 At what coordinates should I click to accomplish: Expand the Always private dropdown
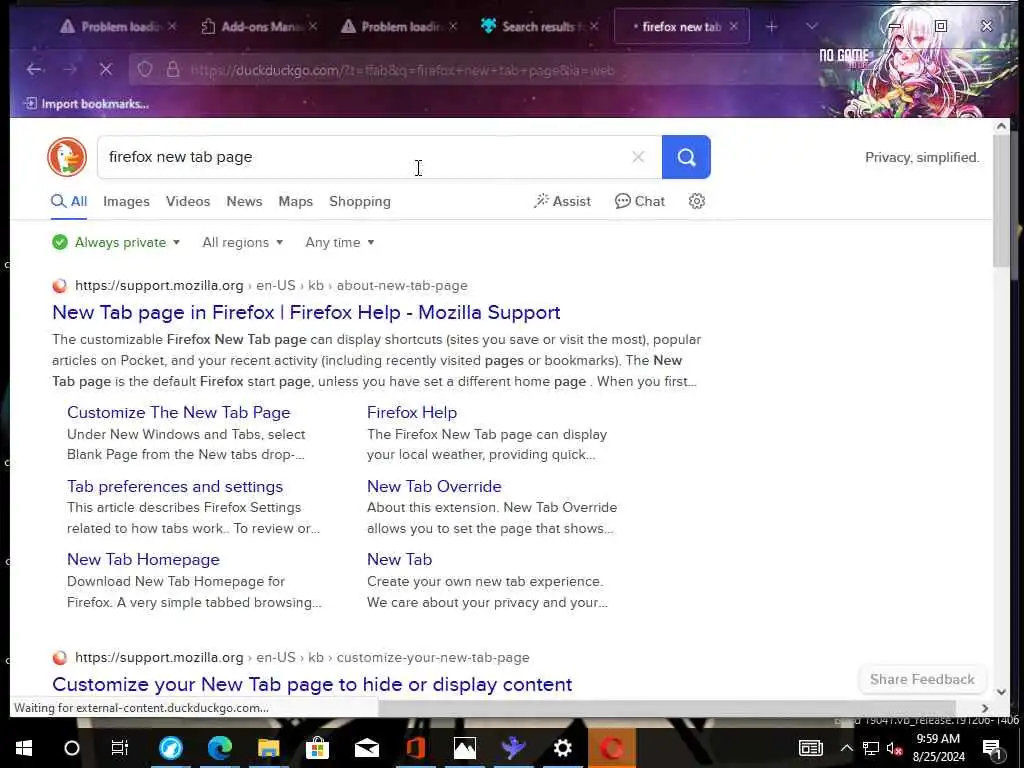[116, 242]
